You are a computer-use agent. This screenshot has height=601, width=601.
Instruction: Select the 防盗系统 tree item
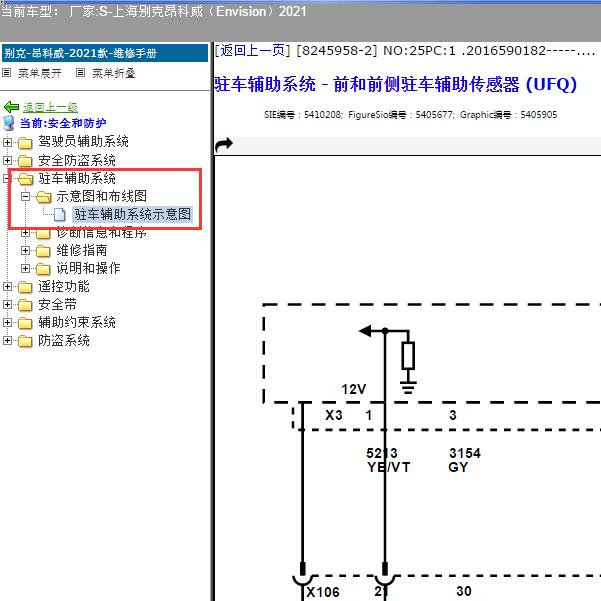click(64, 340)
